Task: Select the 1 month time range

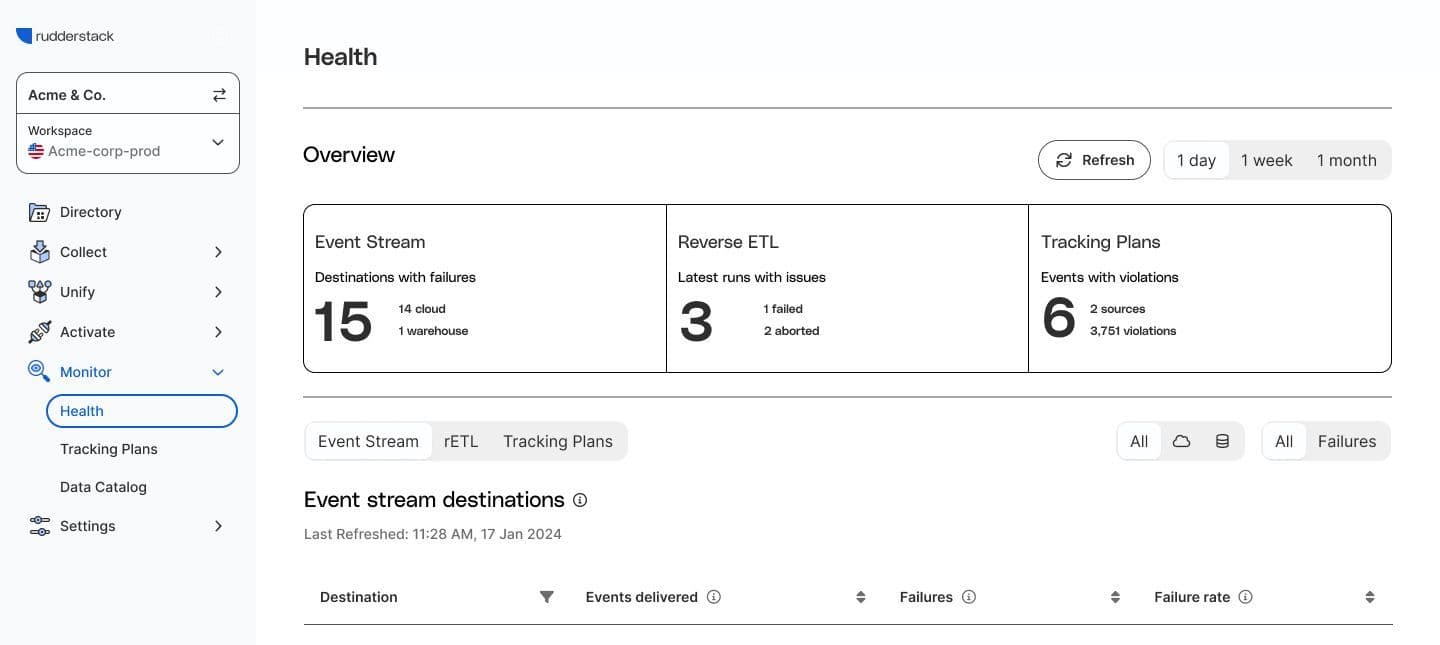Action: coord(1346,160)
